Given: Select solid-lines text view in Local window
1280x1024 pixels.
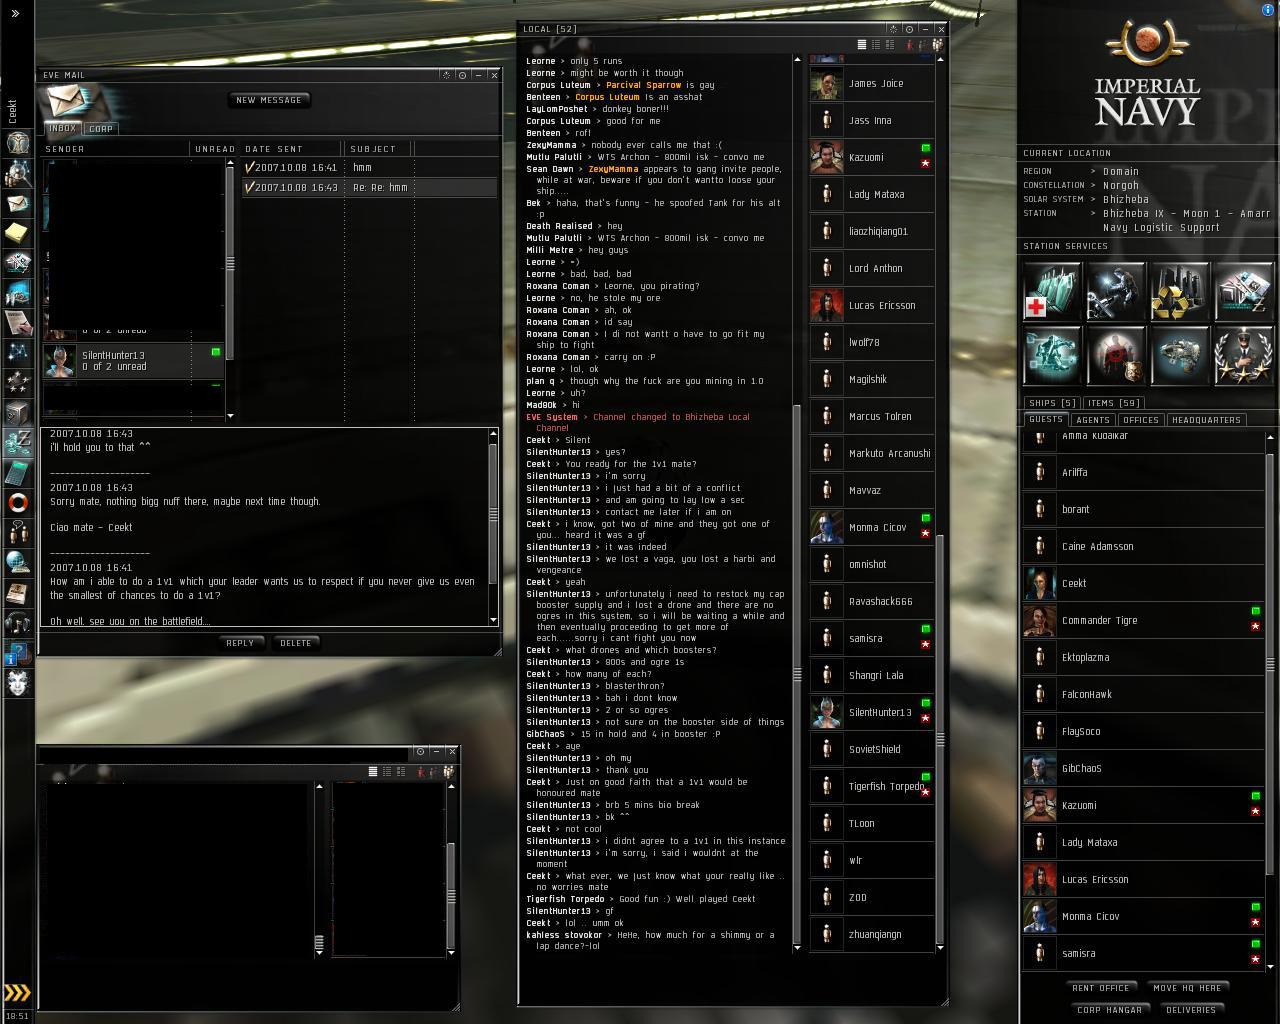Looking at the screenshot, I should click(862, 44).
